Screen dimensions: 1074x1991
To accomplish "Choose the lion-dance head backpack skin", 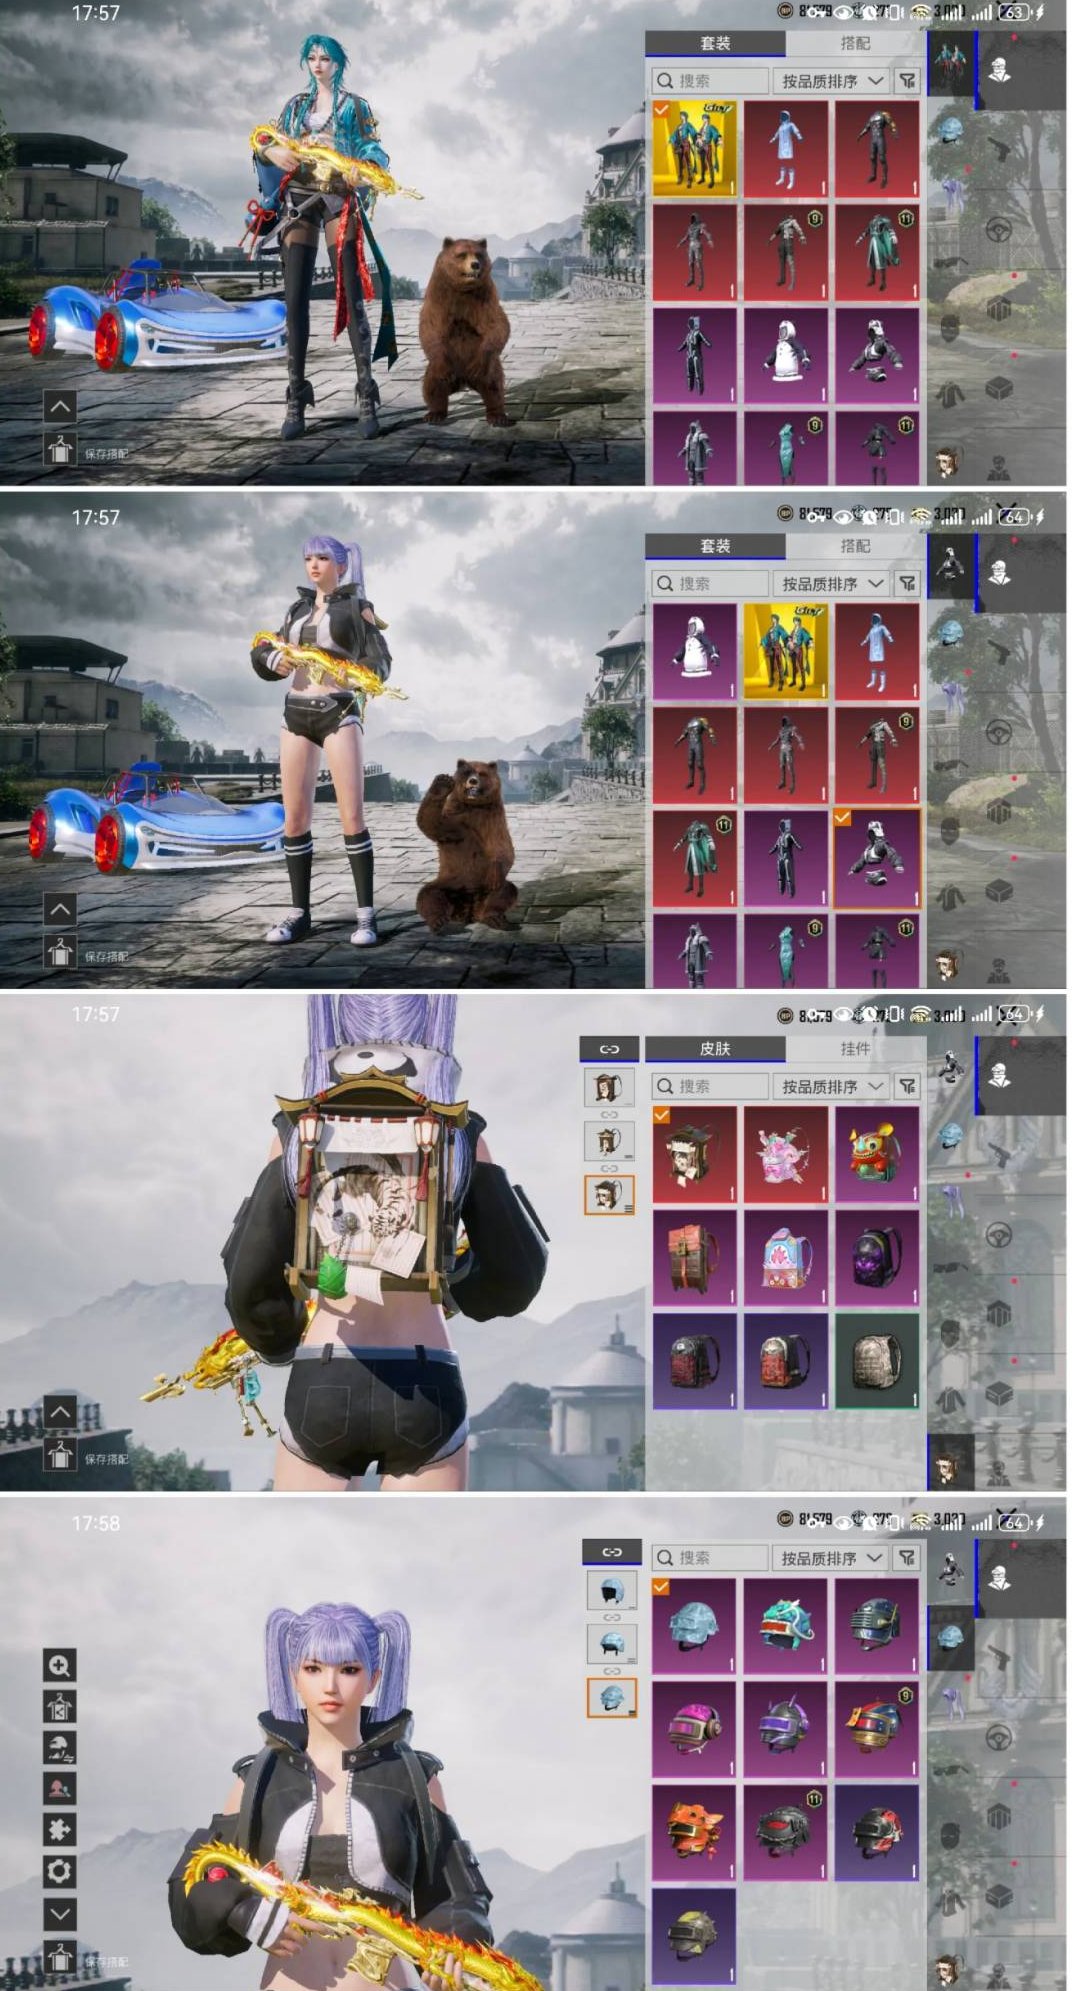I will (877, 1154).
